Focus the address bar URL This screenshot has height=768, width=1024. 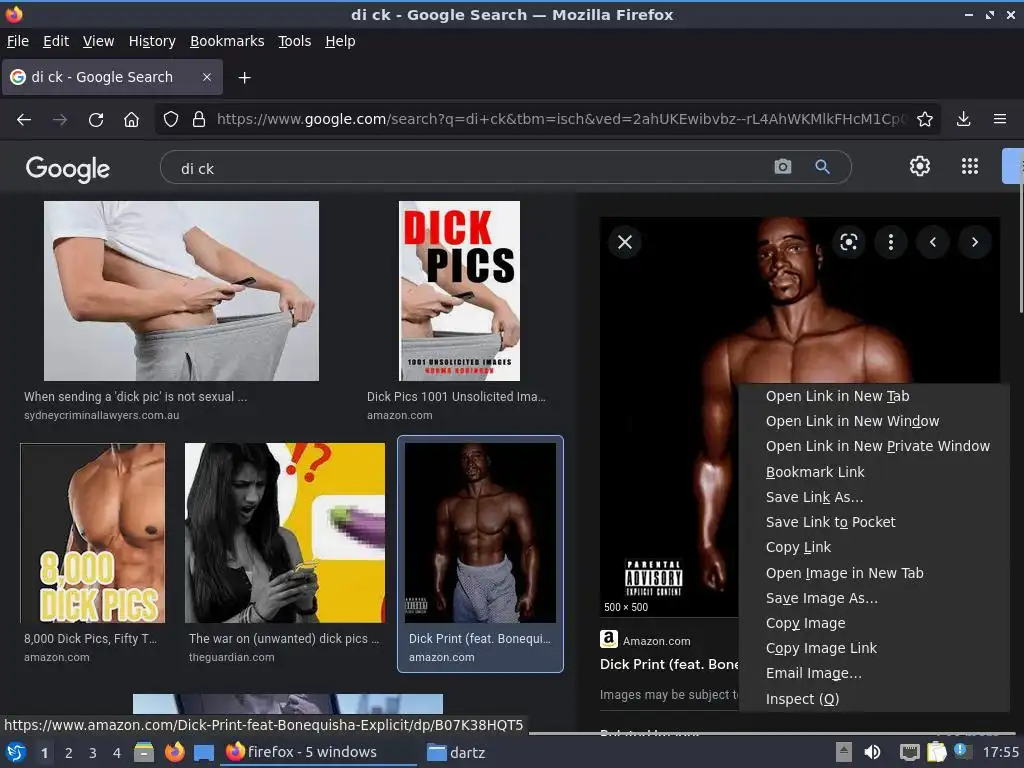tap(562, 120)
